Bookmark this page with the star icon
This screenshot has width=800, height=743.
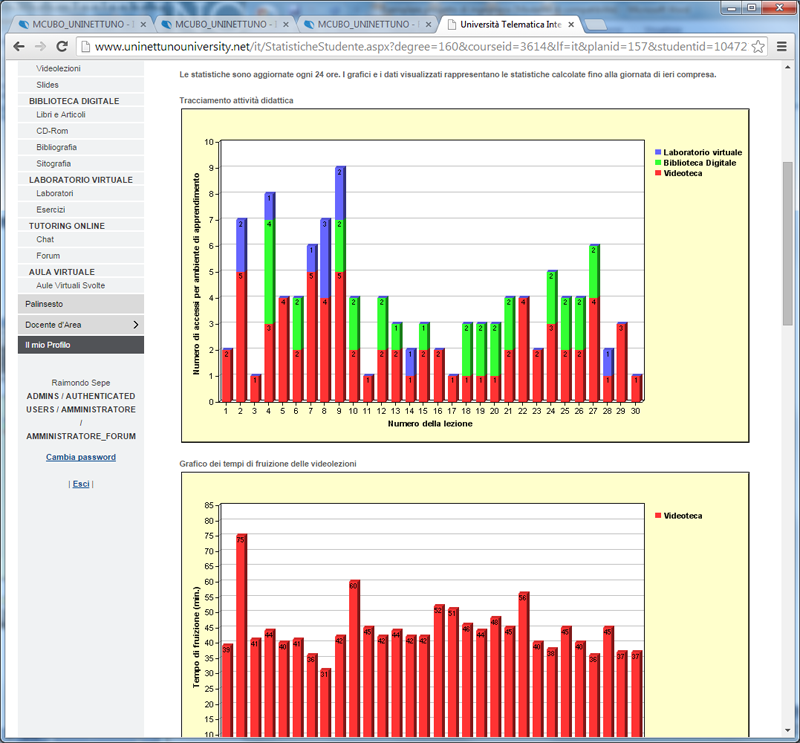760,47
